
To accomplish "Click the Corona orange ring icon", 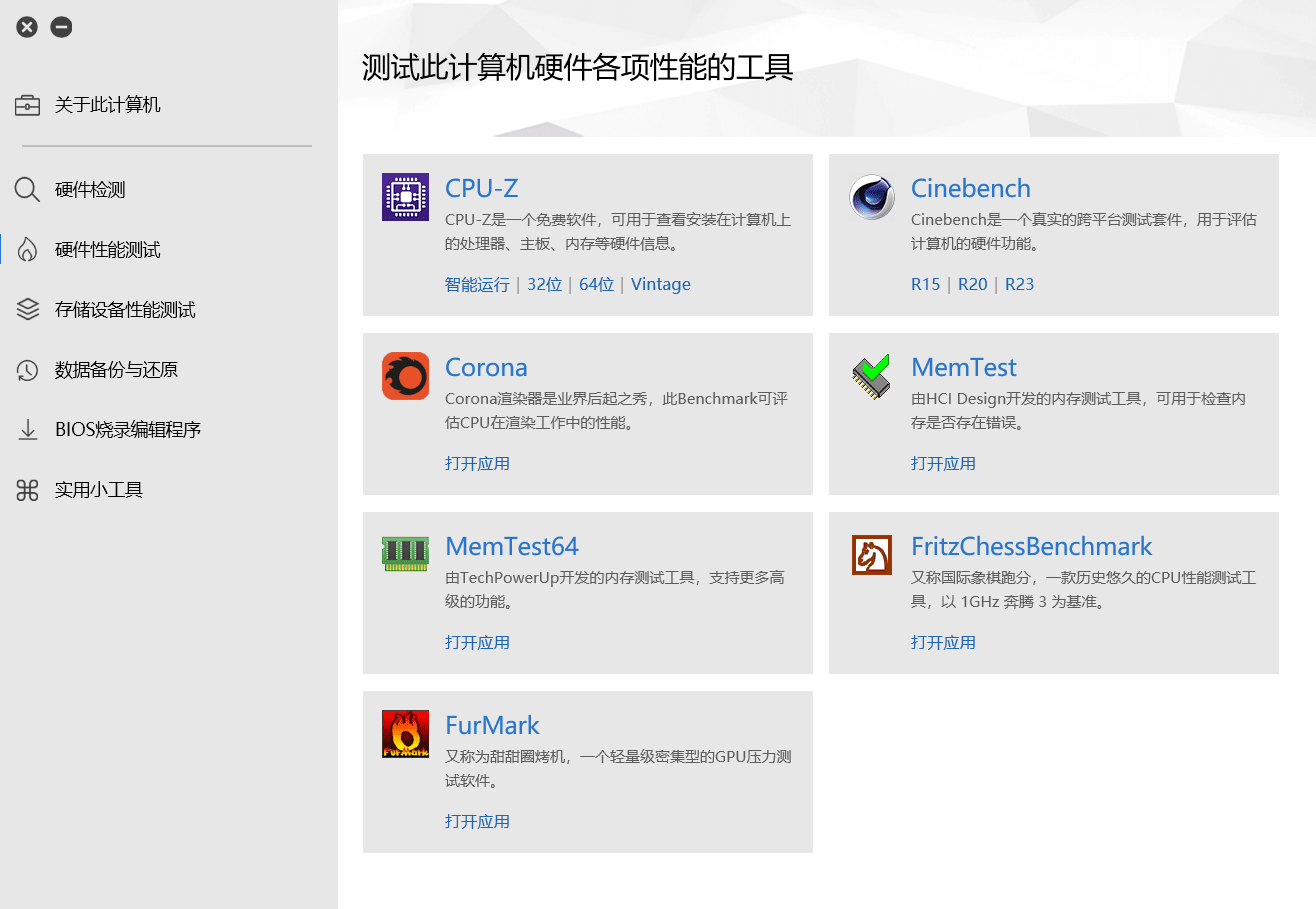I will click(x=405, y=376).
